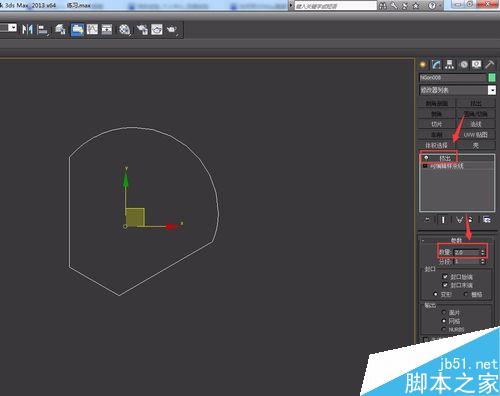Open the Render Setup icon
500x396 pixels.
[142, 30]
